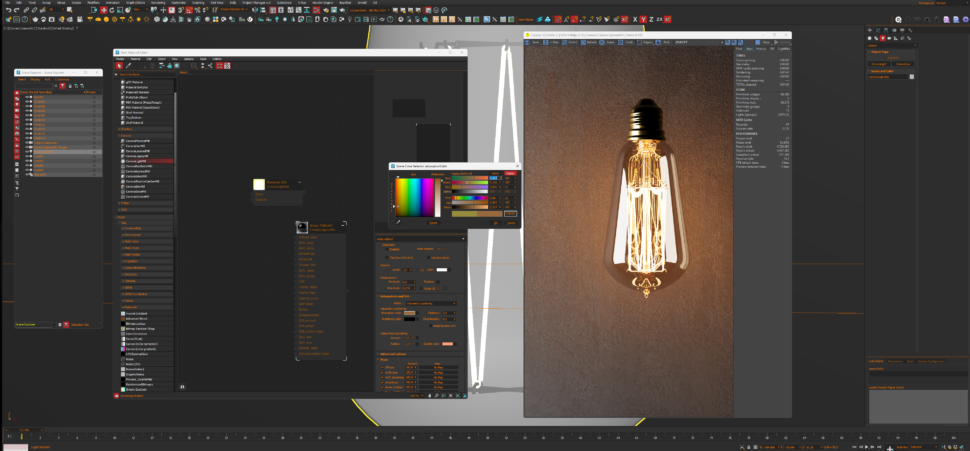This screenshot has width=970, height=451.
Task: Click the red Y axis constraint icon
Action: [643, 19]
